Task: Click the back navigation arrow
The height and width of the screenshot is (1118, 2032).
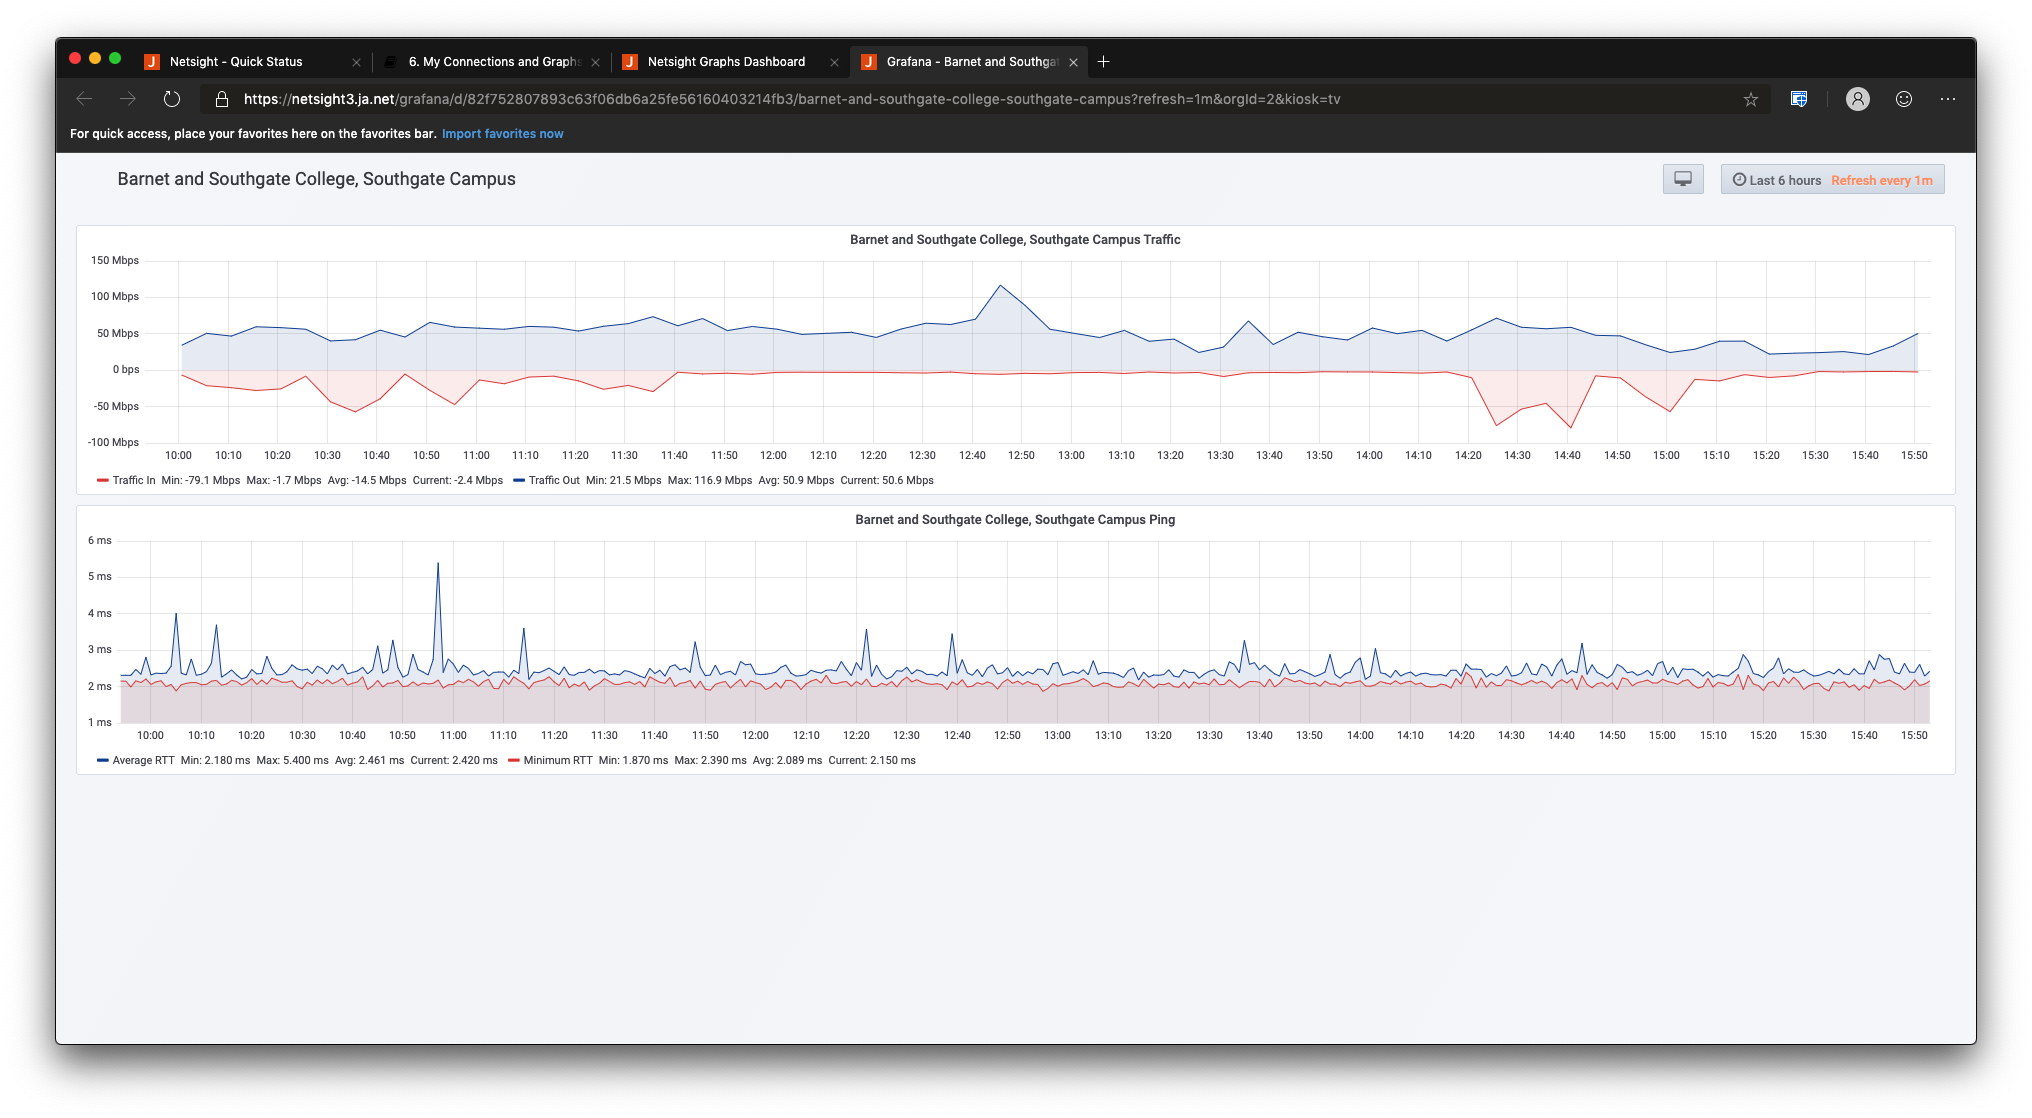Action: pyautogui.click(x=84, y=99)
